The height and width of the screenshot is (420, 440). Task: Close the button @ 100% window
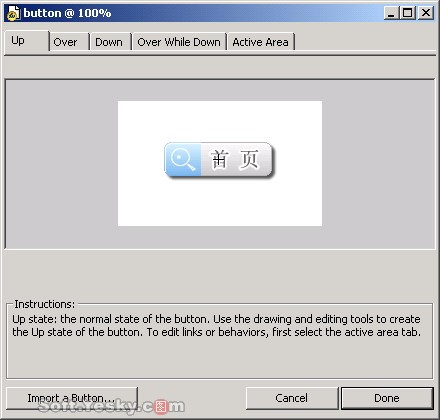coord(426,13)
